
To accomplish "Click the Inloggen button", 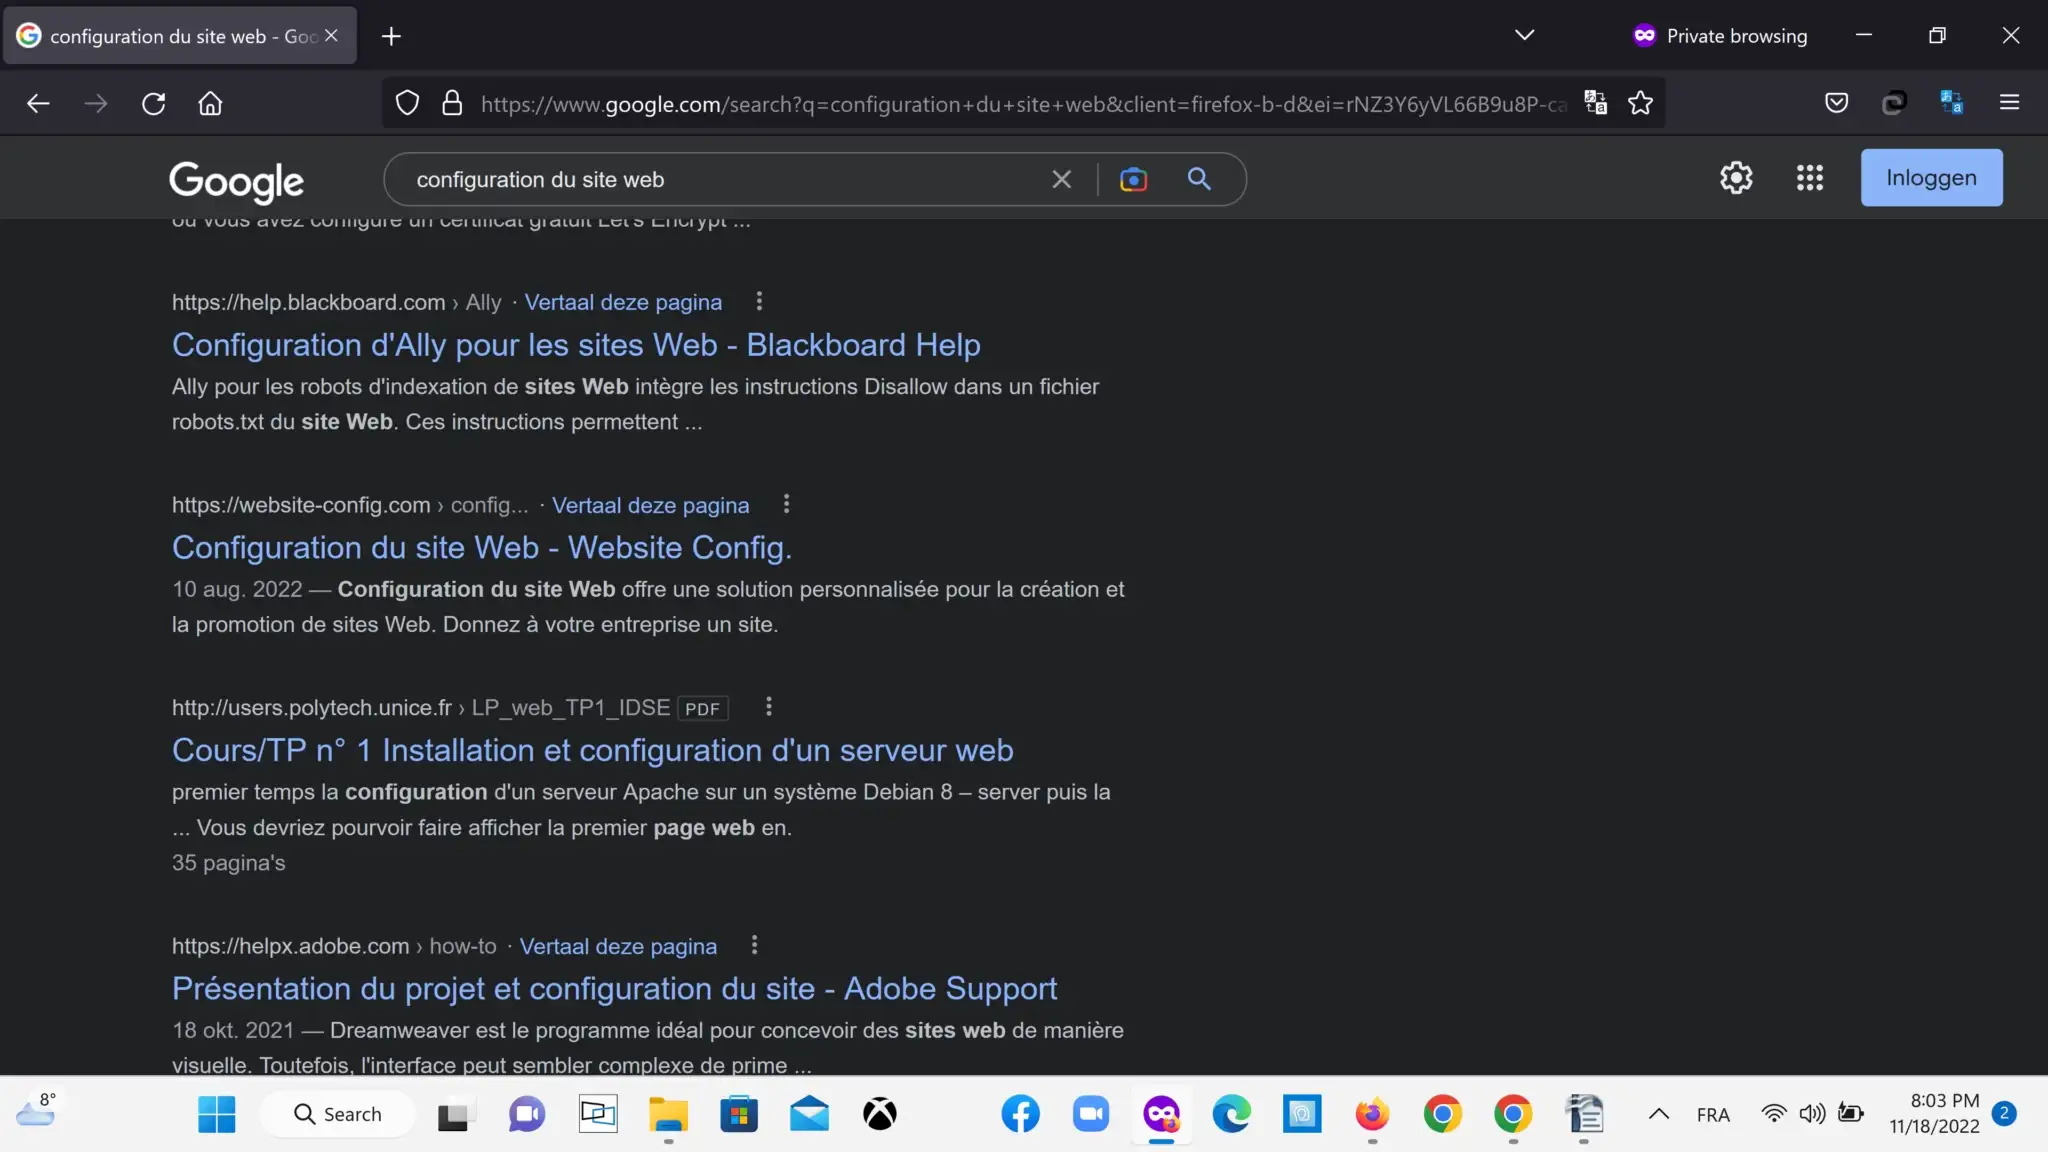I will pos(1931,178).
